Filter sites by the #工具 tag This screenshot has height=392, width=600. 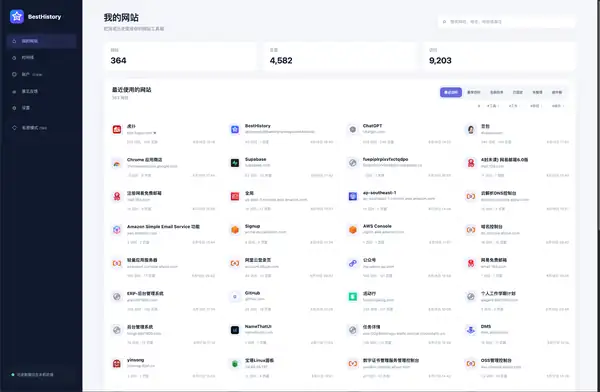point(492,106)
